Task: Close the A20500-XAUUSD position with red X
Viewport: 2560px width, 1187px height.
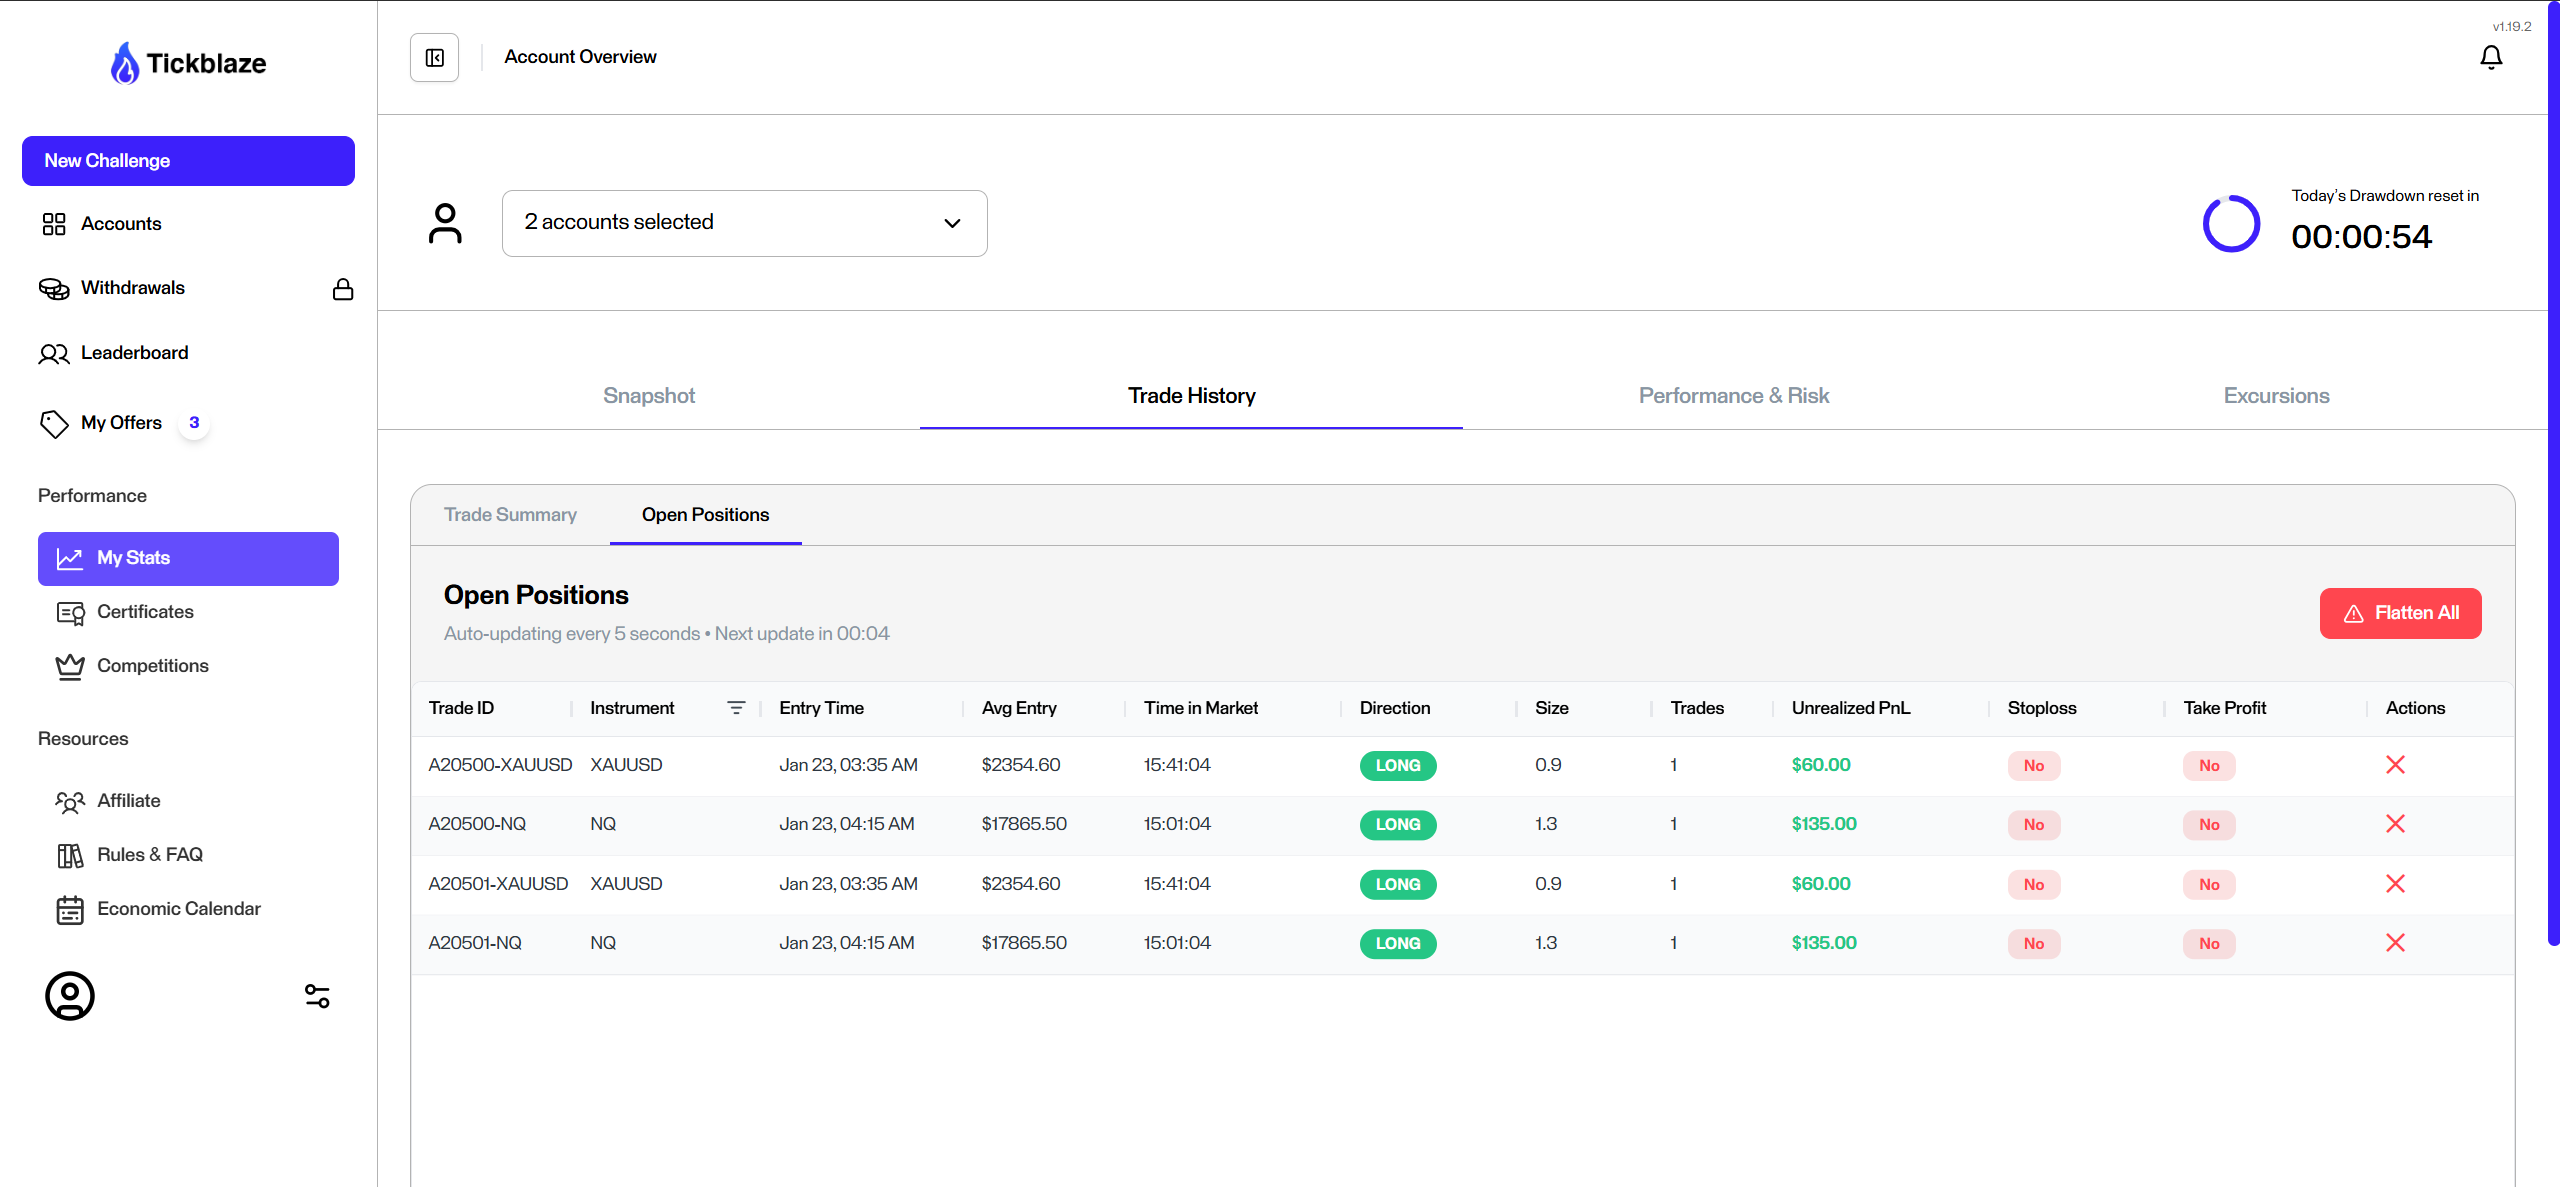Action: coord(2395,765)
